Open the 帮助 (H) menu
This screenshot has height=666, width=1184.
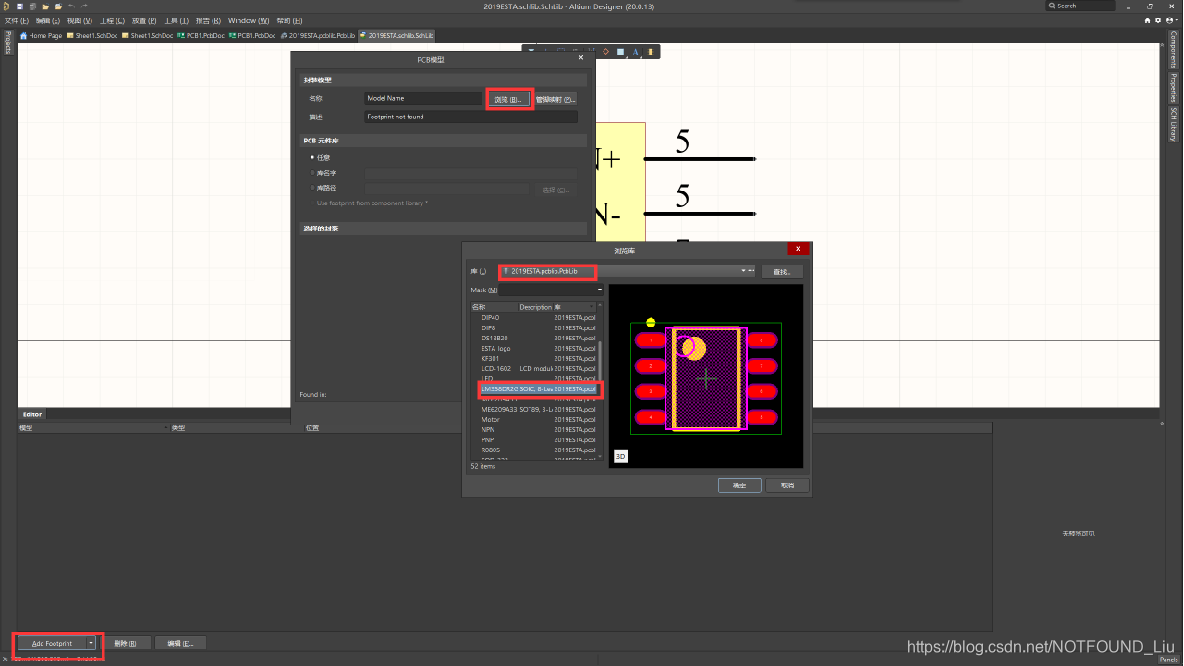click(x=289, y=20)
